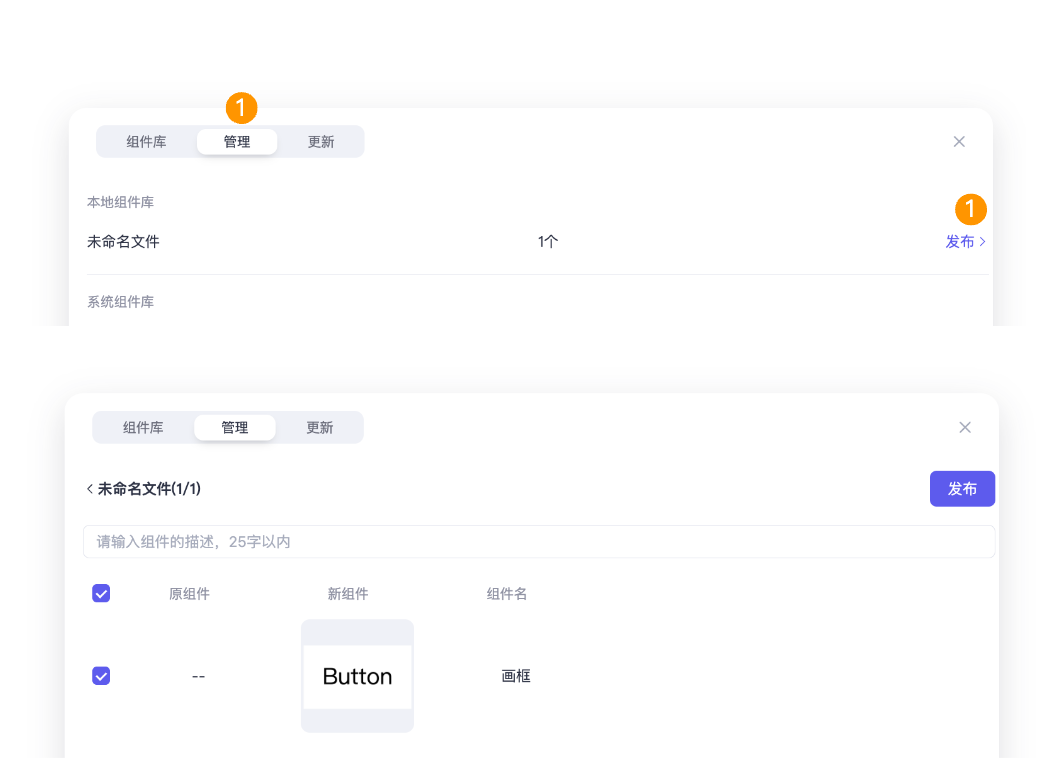Uncheck the 画框 component row checkbox
This screenshot has width=1060, height=758.
tap(101, 676)
